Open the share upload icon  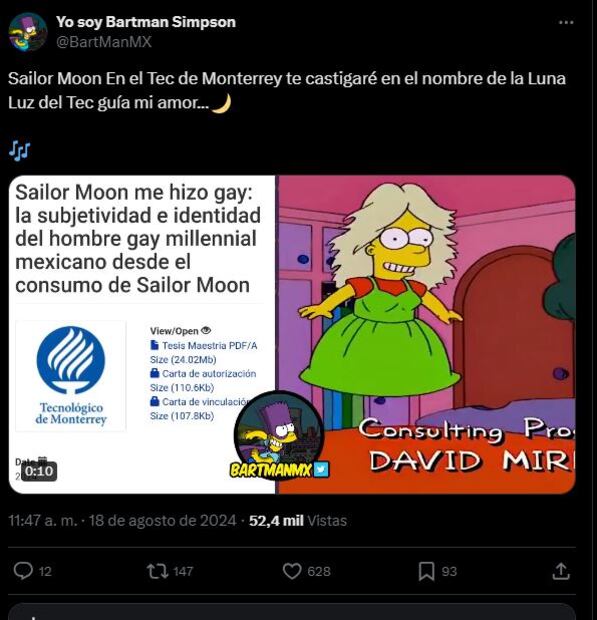click(x=561, y=571)
